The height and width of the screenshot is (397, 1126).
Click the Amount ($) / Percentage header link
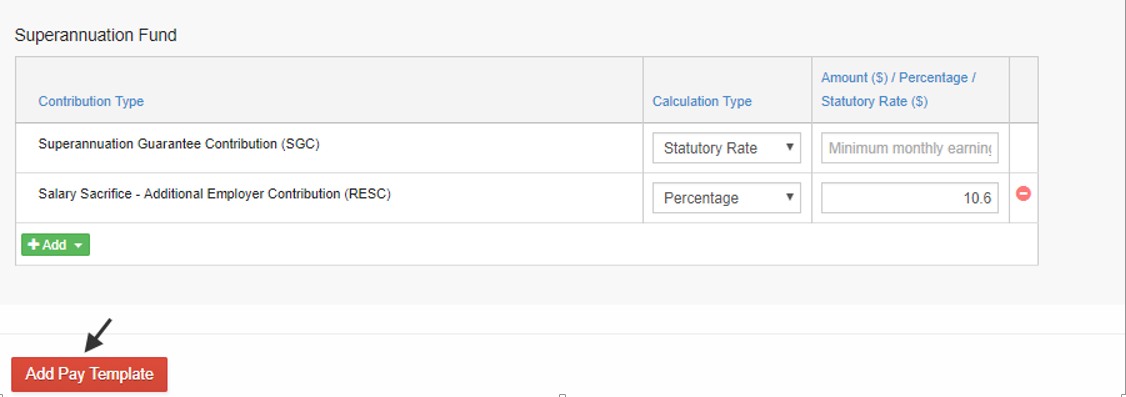[x=898, y=89]
